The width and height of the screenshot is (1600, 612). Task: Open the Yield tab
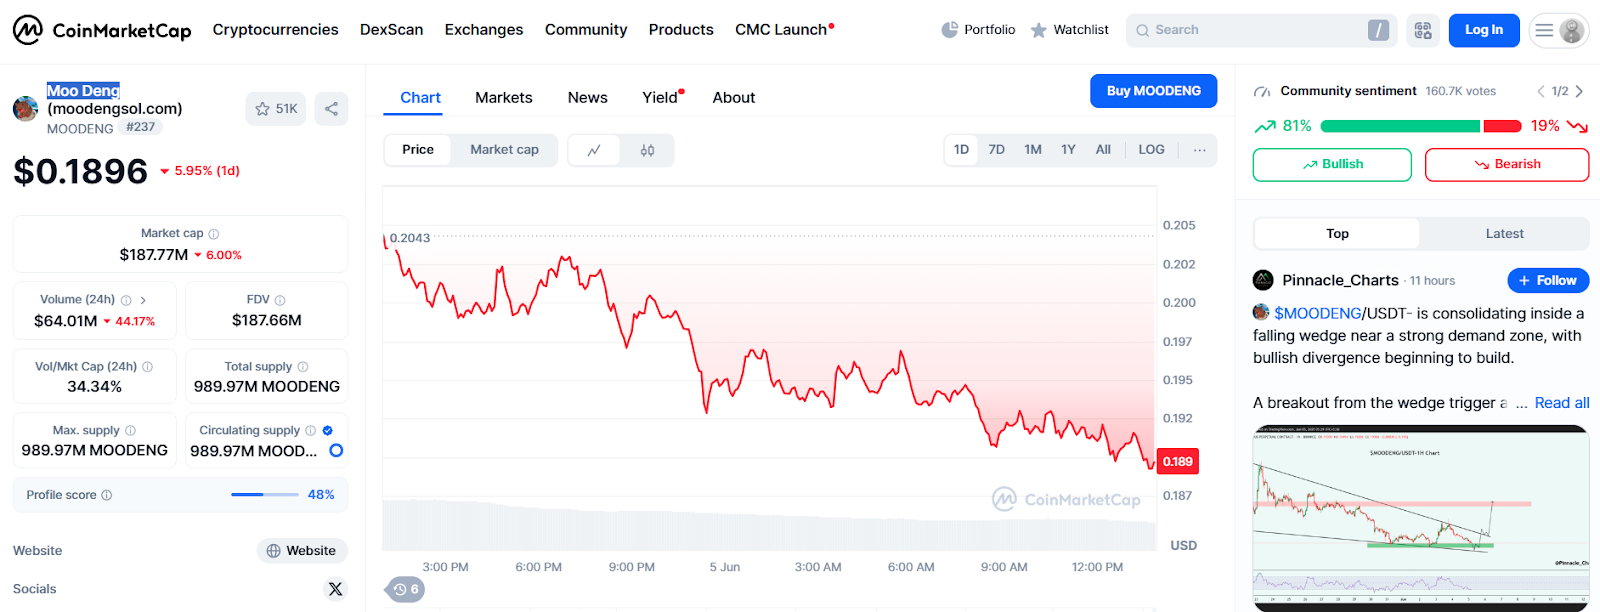pos(662,98)
